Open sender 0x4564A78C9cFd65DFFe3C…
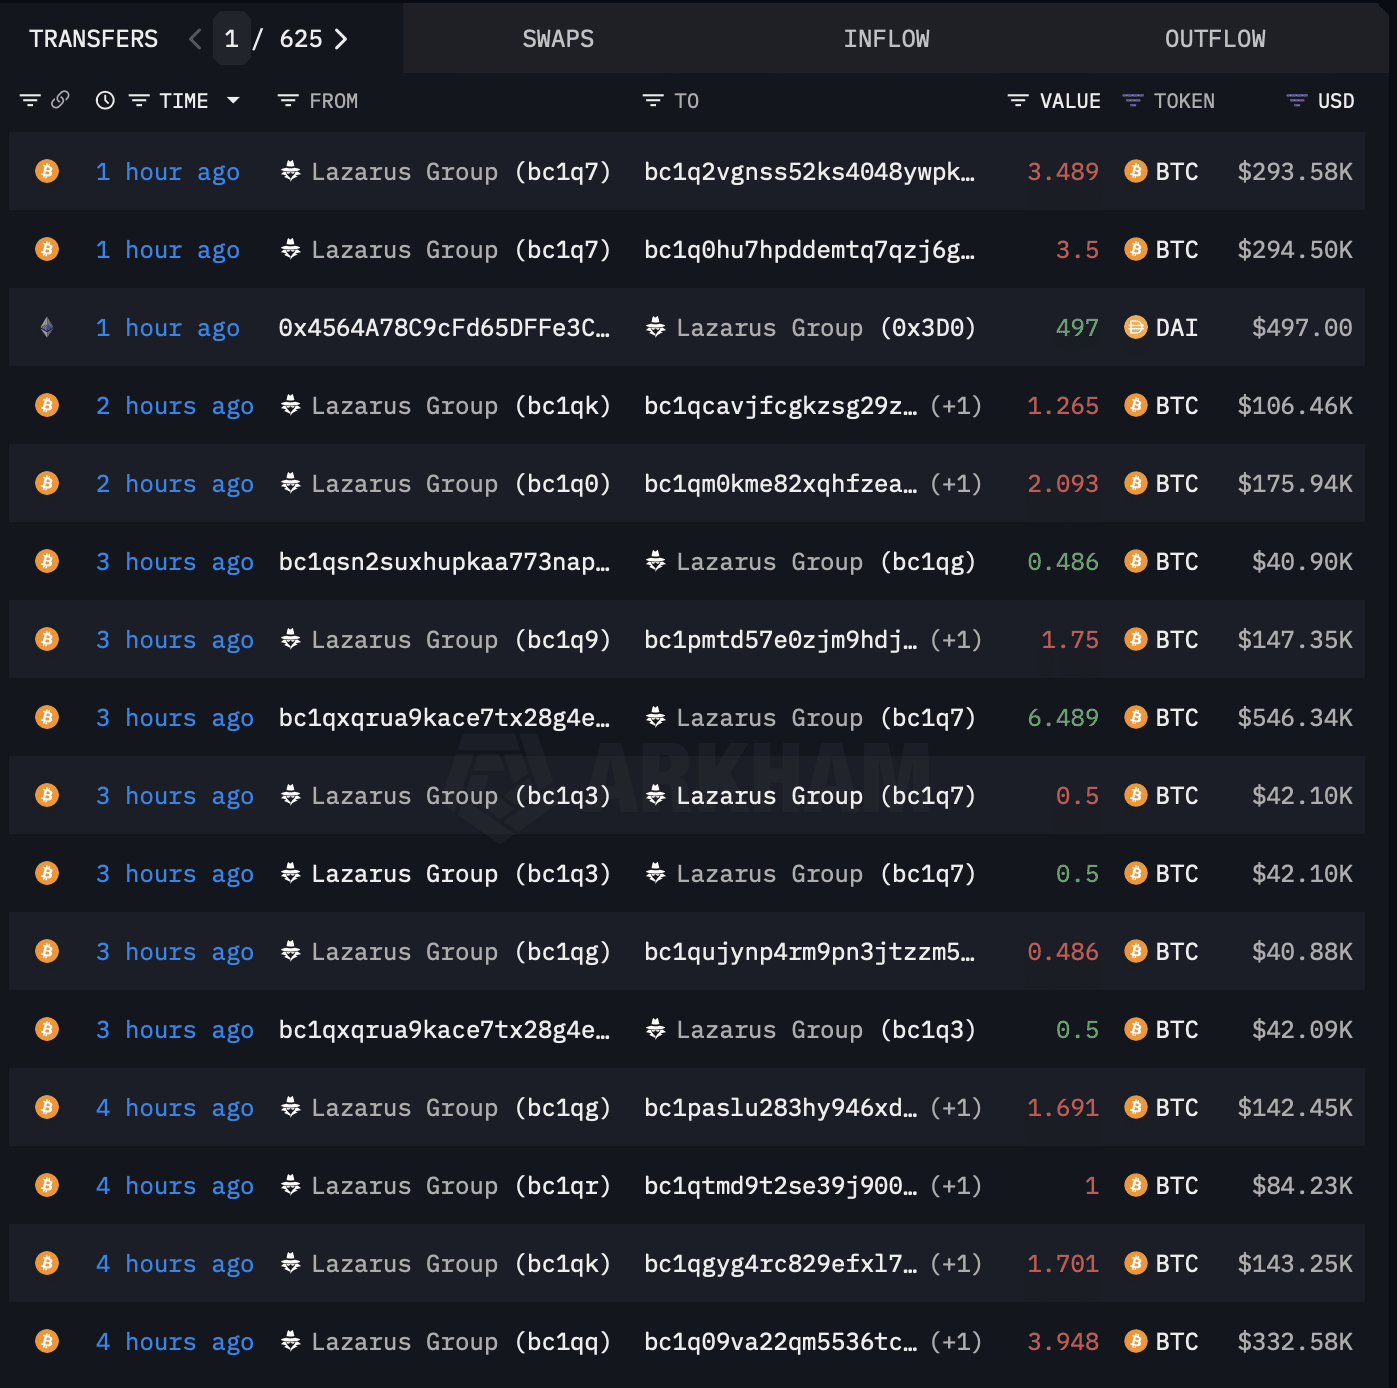The image size is (1397, 1388). point(444,328)
